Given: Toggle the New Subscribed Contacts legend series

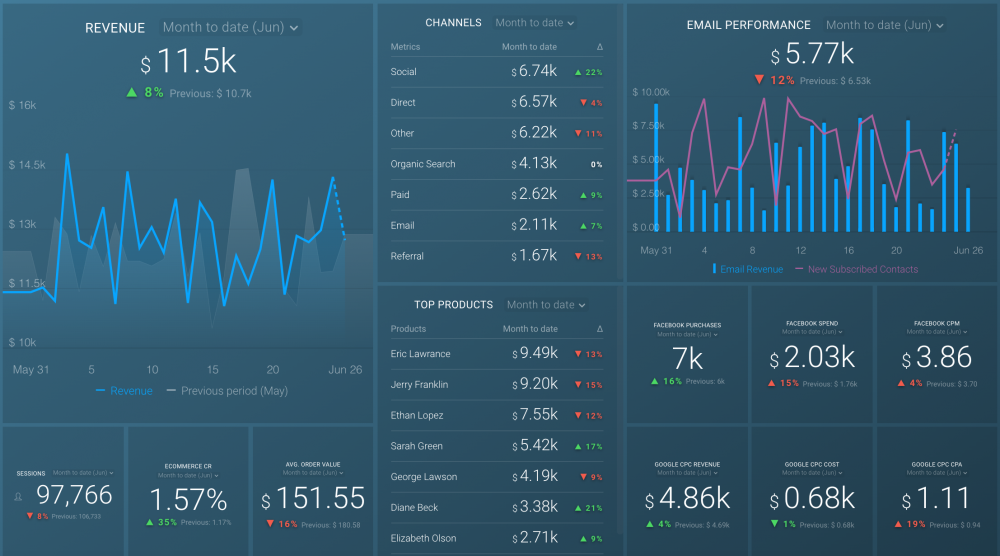Looking at the screenshot, I should point(856,269).
